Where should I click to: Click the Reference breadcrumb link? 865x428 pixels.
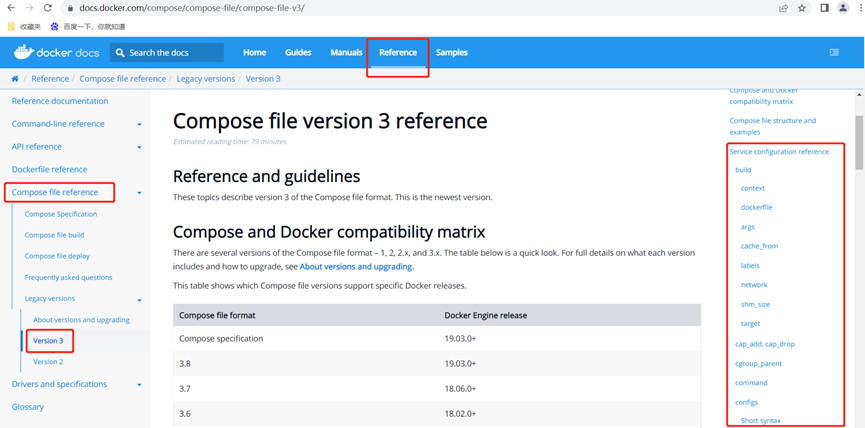pyautogui.click(x=50, y=79)
